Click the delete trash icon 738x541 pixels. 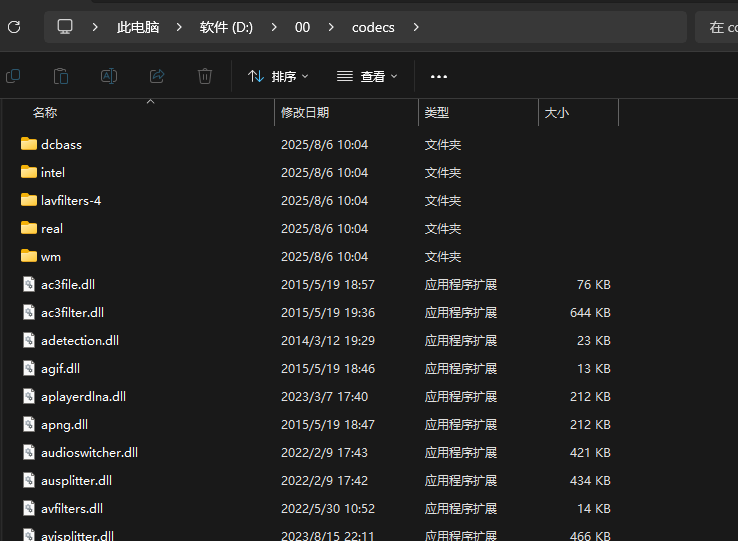[x=205, y=76]
